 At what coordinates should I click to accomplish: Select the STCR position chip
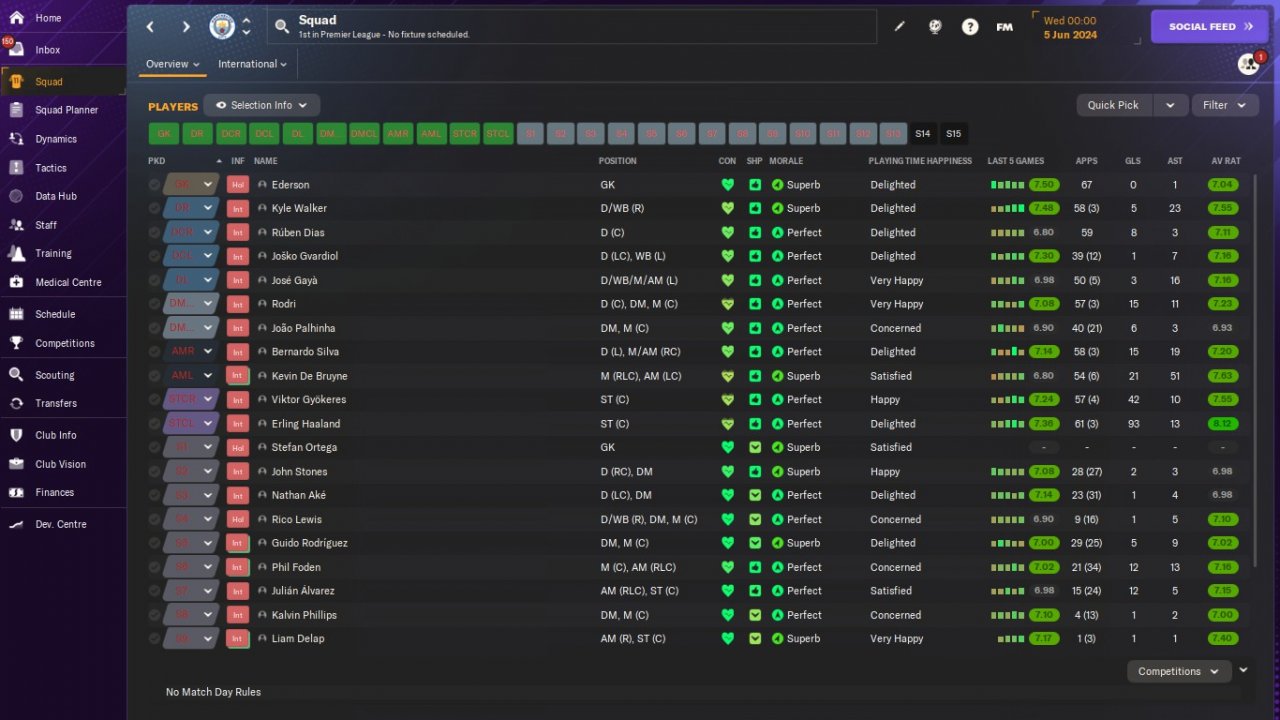464,134
